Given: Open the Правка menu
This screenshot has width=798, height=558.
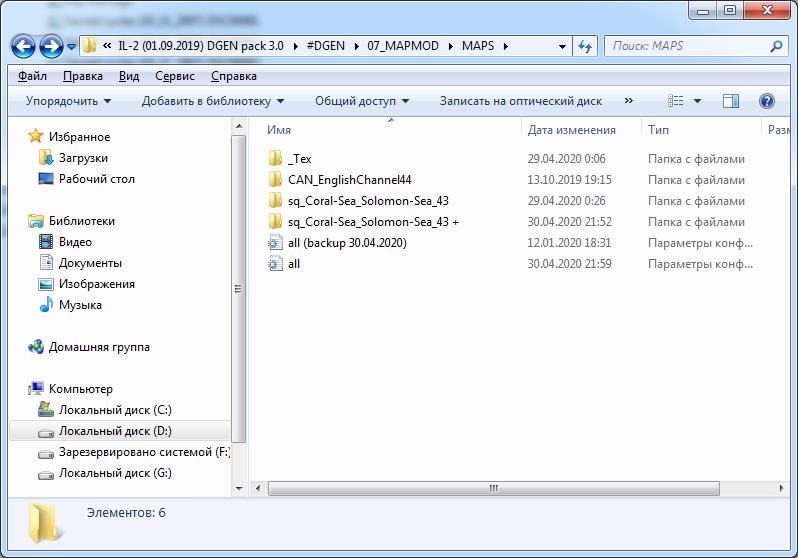Looking at the screenshot, I should tap(82, 76).
